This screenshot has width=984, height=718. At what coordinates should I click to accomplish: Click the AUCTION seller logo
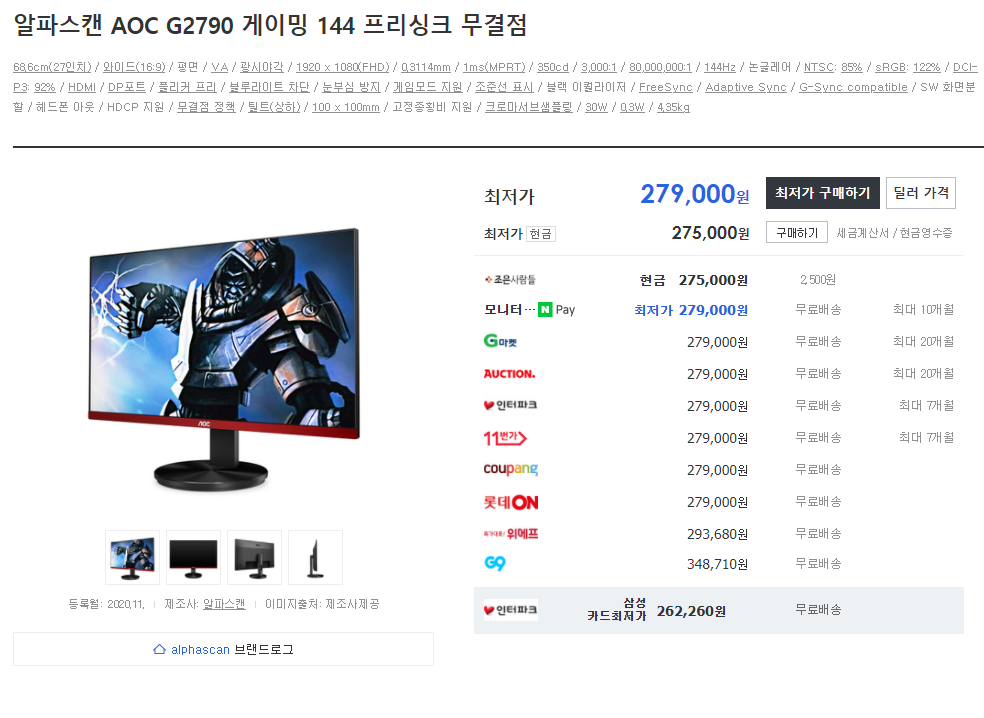click(510, 374)
